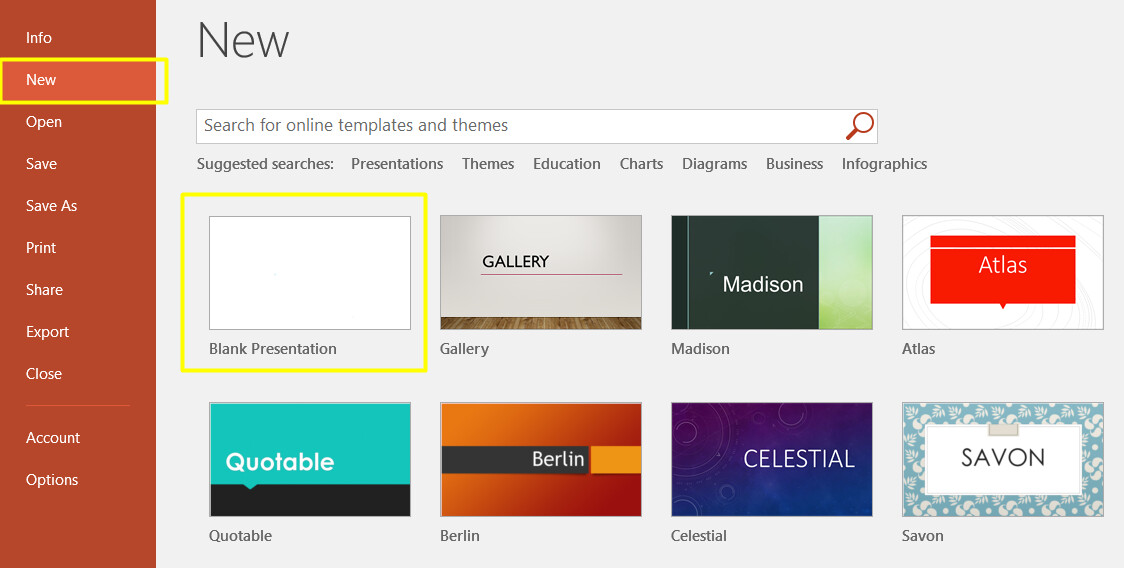This screenshot has width=1124, height=568.
Task: Open the Export menu item
Action: 47,332
